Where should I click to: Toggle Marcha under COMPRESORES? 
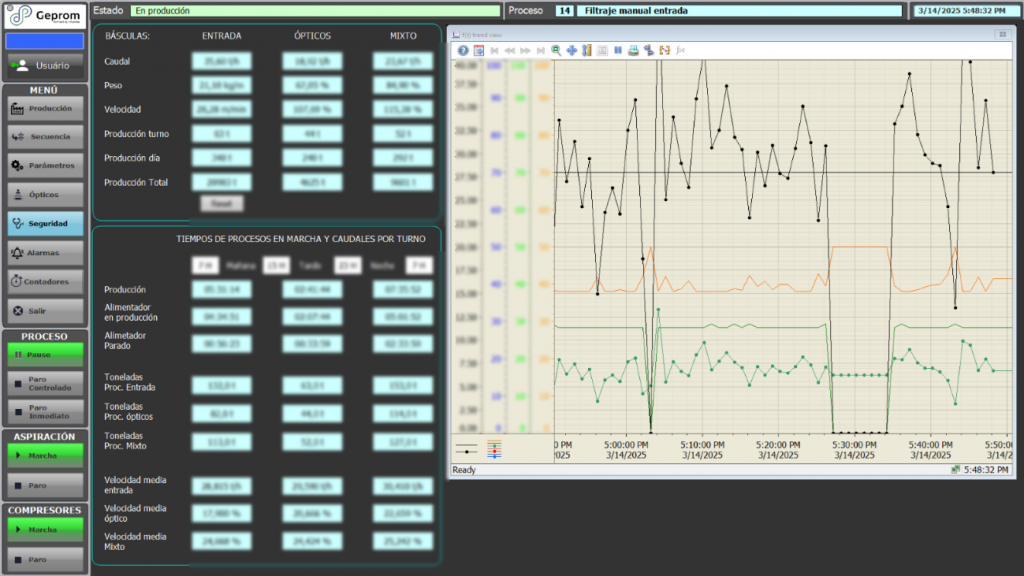pos(45,529)
